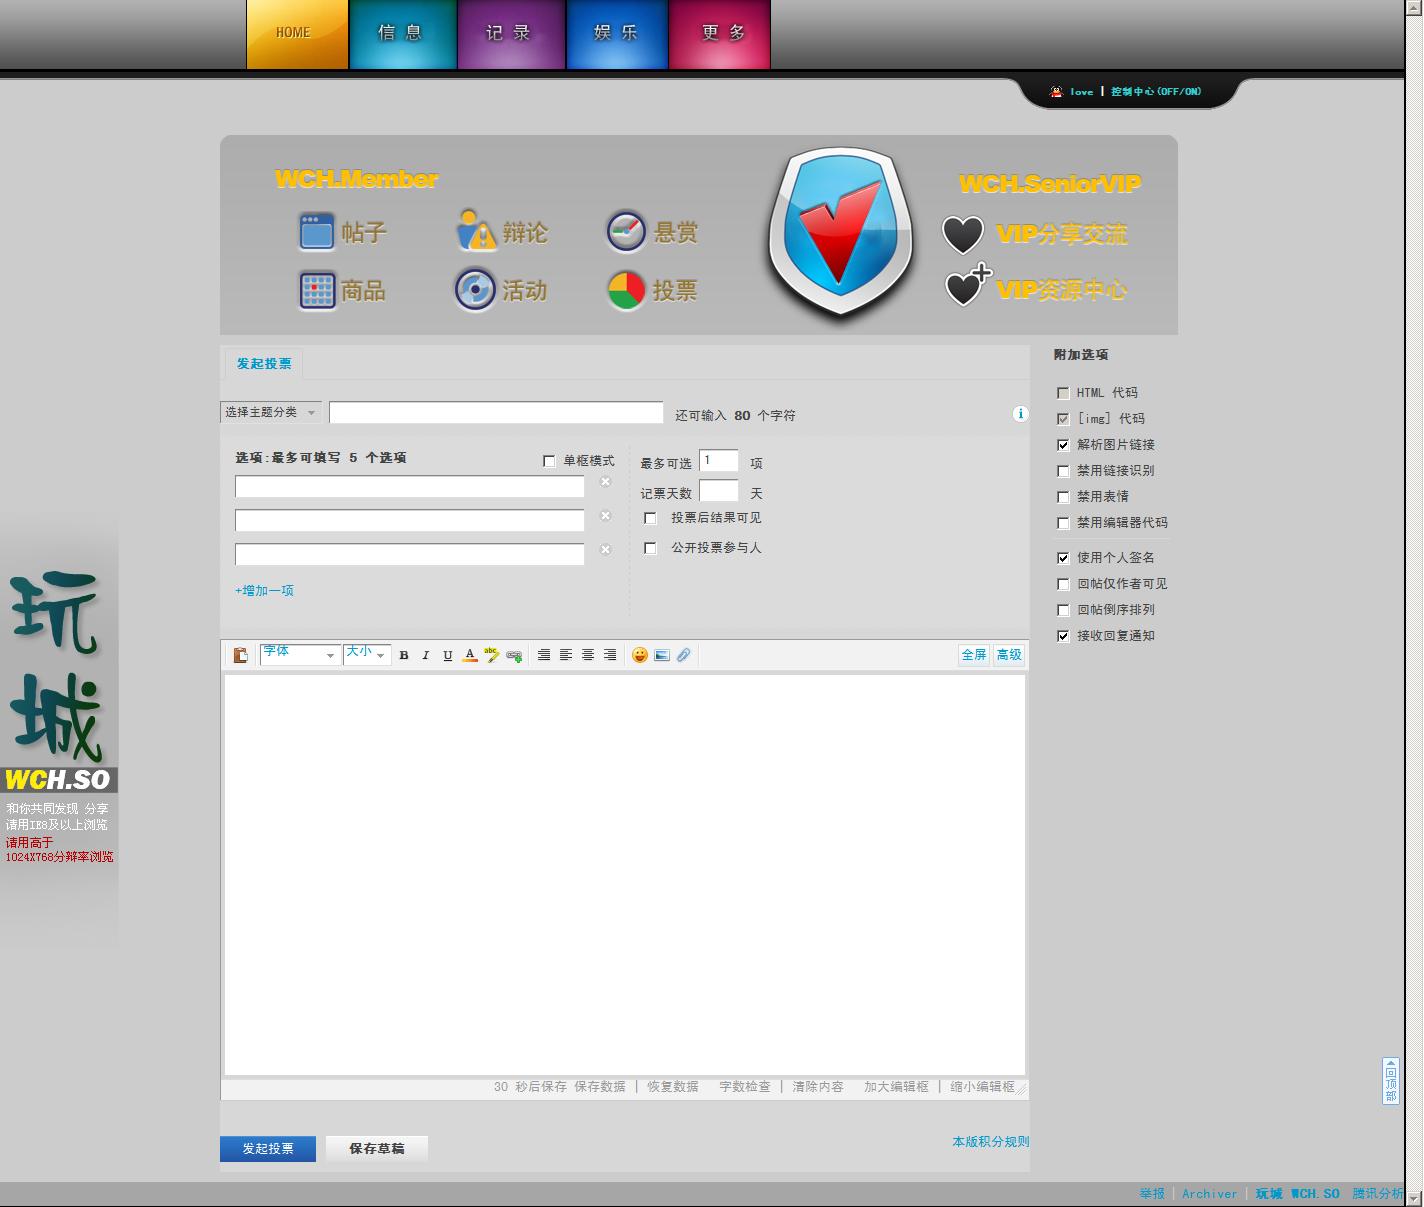Remove the first poll option
This screenshot has height=1207, width=1424.
pos(605,482)
